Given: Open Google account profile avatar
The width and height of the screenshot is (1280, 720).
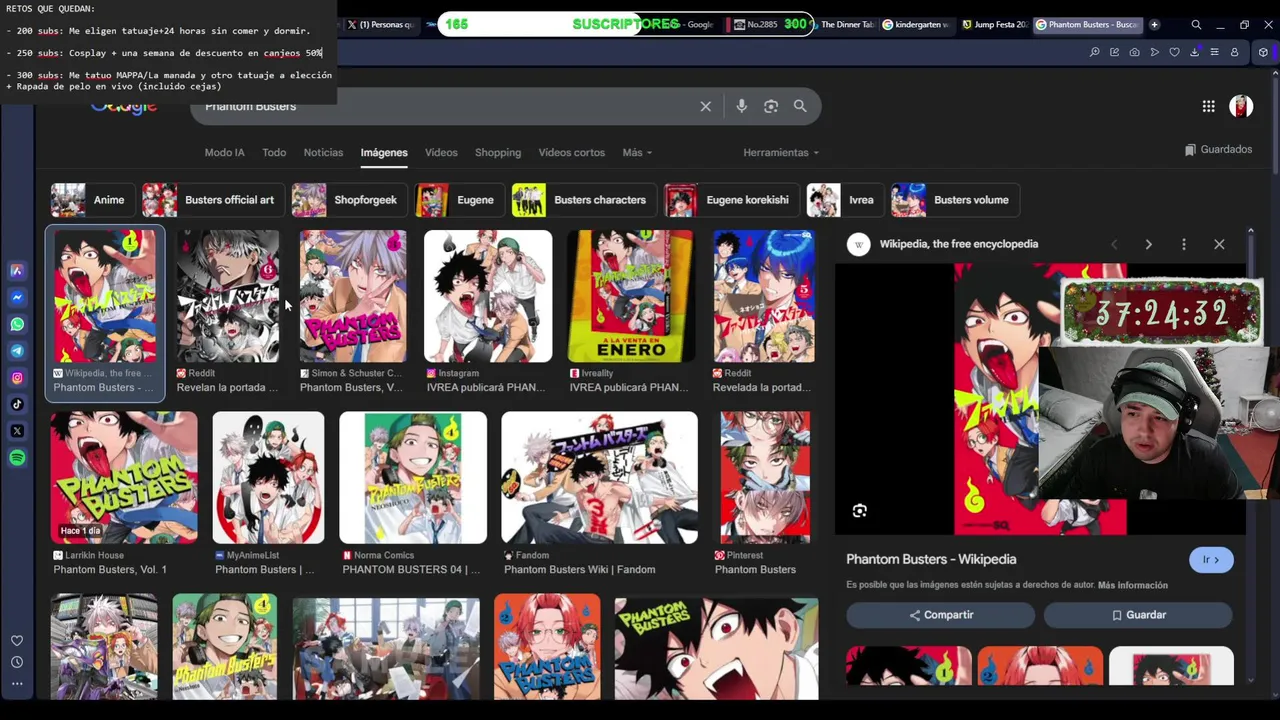Looking at the screenshot, I should (1241, 106).
